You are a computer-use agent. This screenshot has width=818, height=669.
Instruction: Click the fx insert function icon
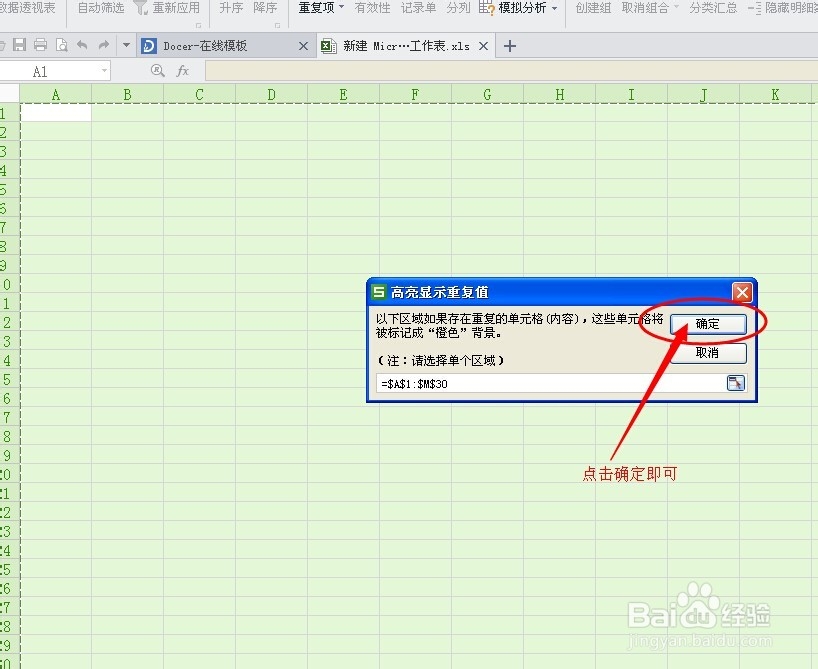pyautogui.click(x=182, y=71)
